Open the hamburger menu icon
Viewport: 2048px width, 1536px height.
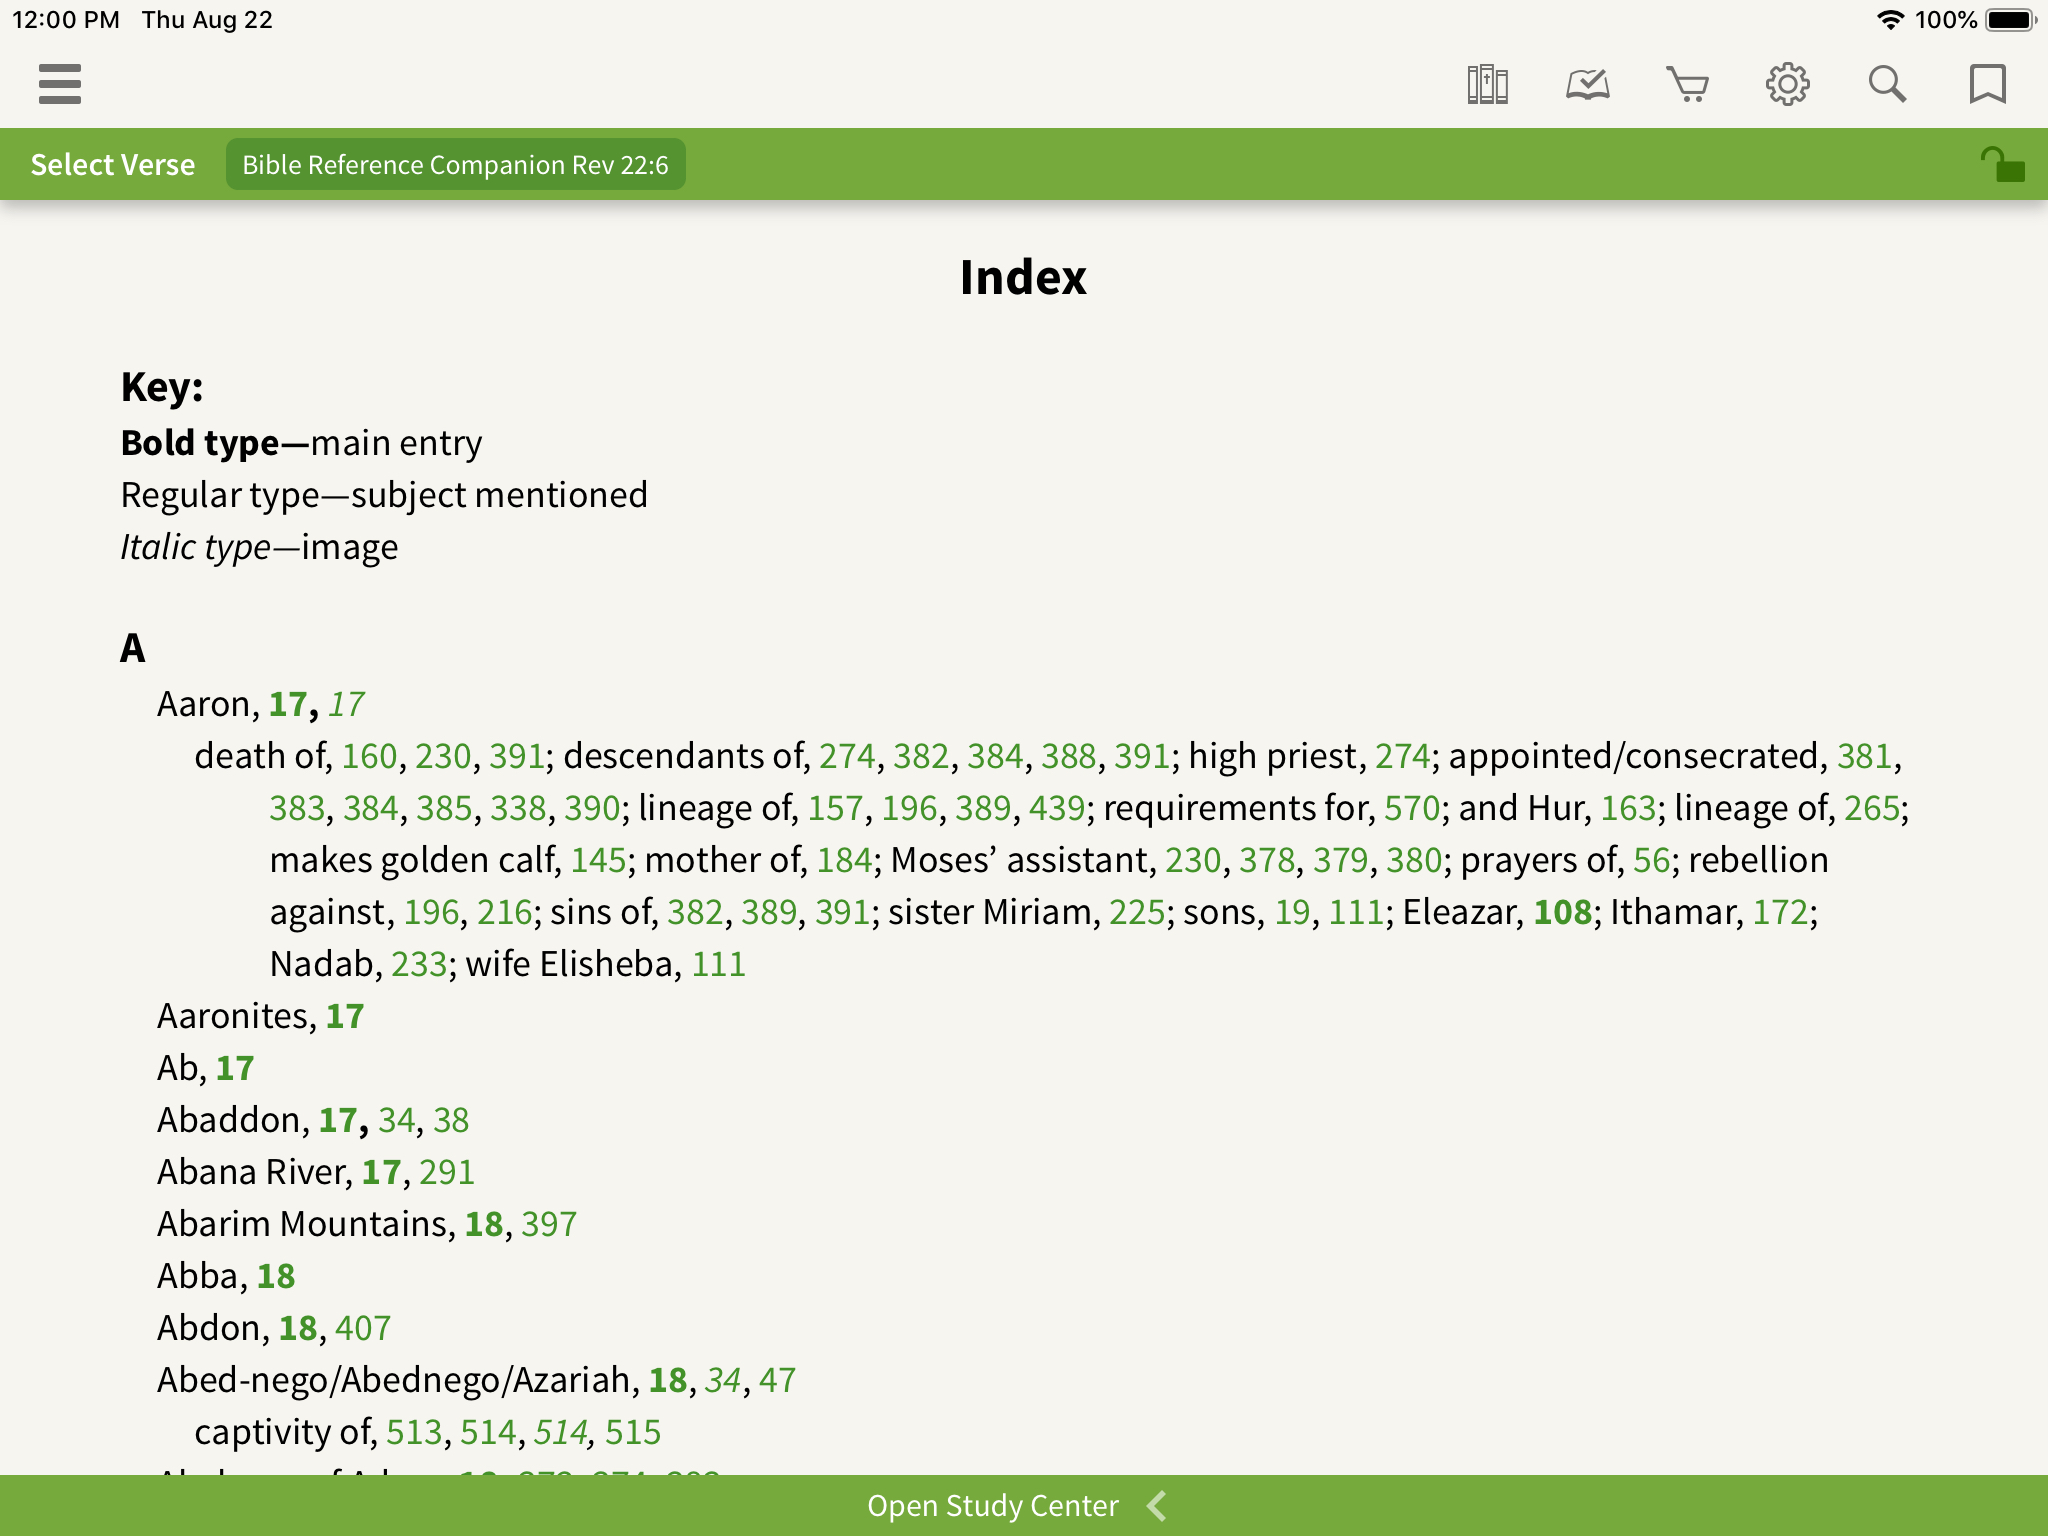pos(60,84)
